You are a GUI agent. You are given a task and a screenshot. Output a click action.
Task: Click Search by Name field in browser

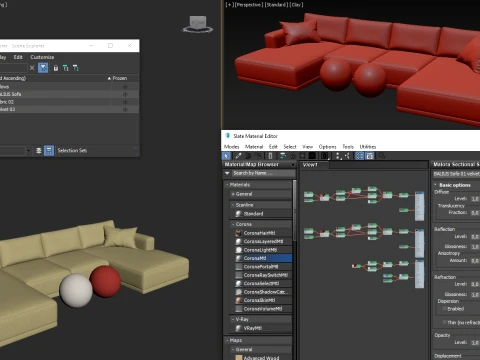[x=263, y=173]
